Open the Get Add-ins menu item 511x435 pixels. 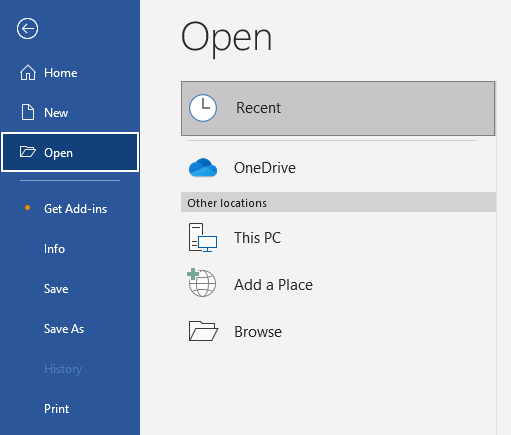[76, 209]
